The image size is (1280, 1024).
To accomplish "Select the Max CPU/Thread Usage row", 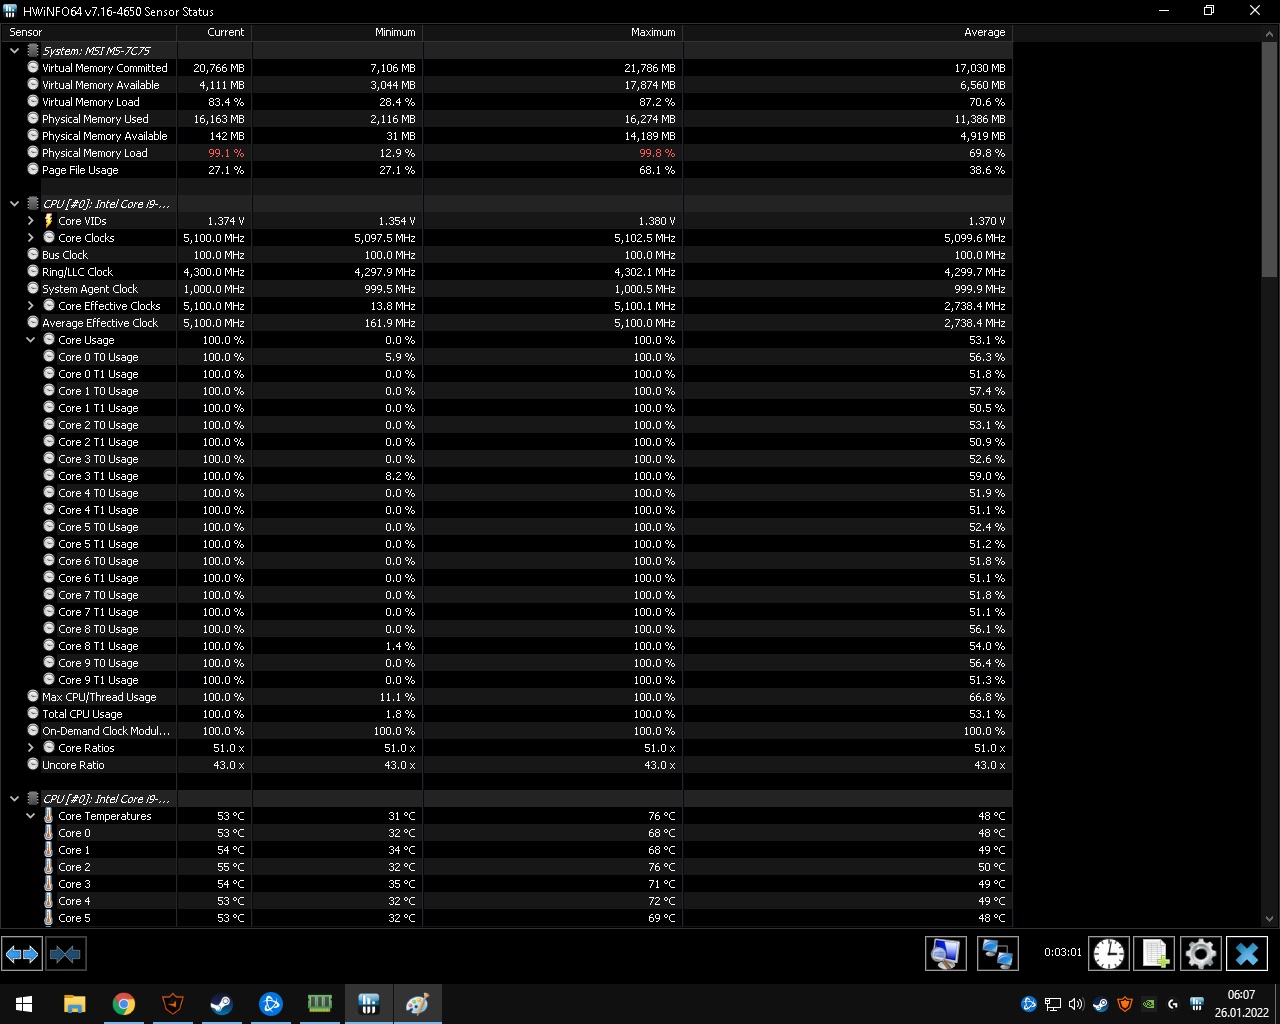I will 506,697.
